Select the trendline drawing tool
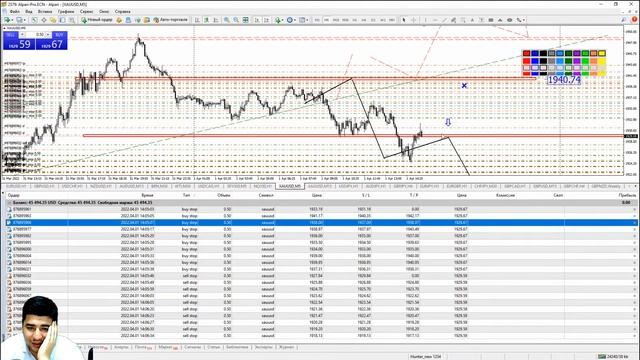640x360 pixels. pos(444,20)
